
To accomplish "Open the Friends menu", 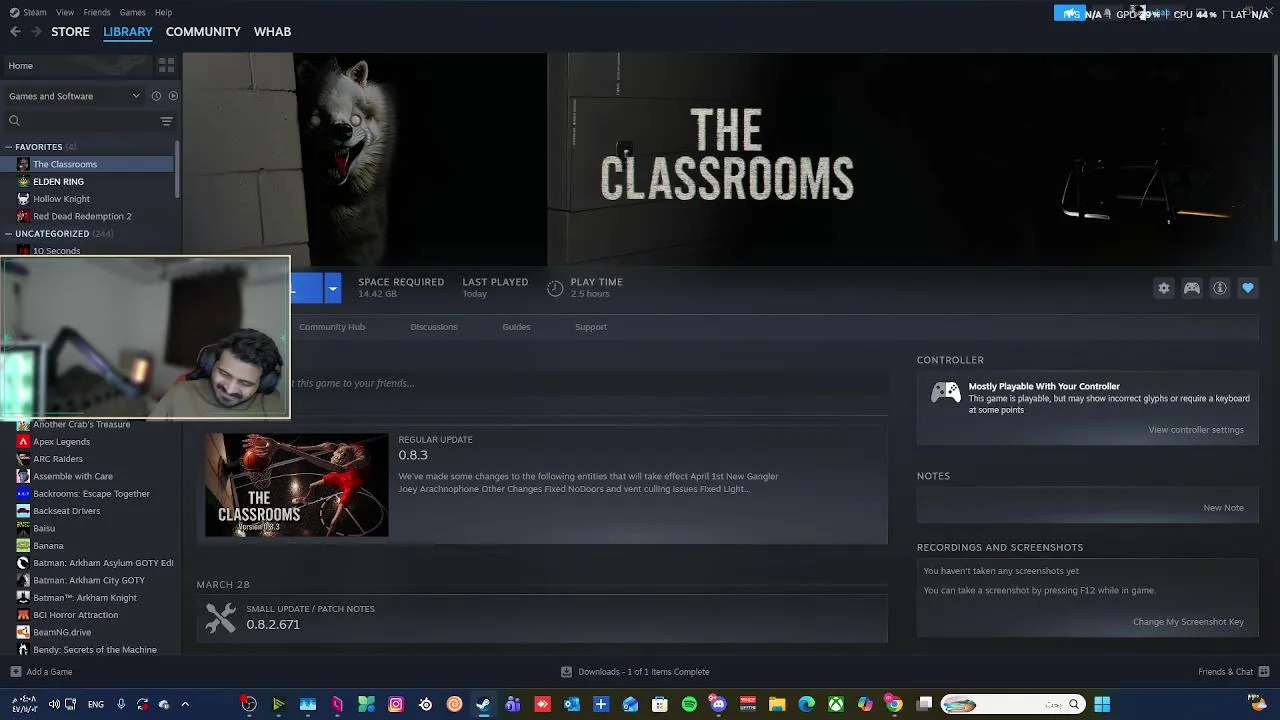I will click(97, 12).
